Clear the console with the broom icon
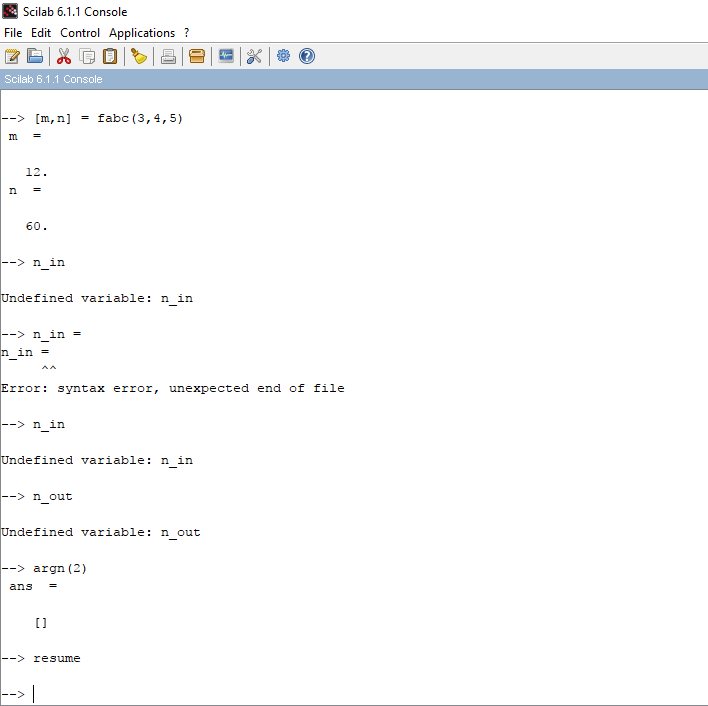Viewport: 708px width, 706px height. tap(139, 56)
